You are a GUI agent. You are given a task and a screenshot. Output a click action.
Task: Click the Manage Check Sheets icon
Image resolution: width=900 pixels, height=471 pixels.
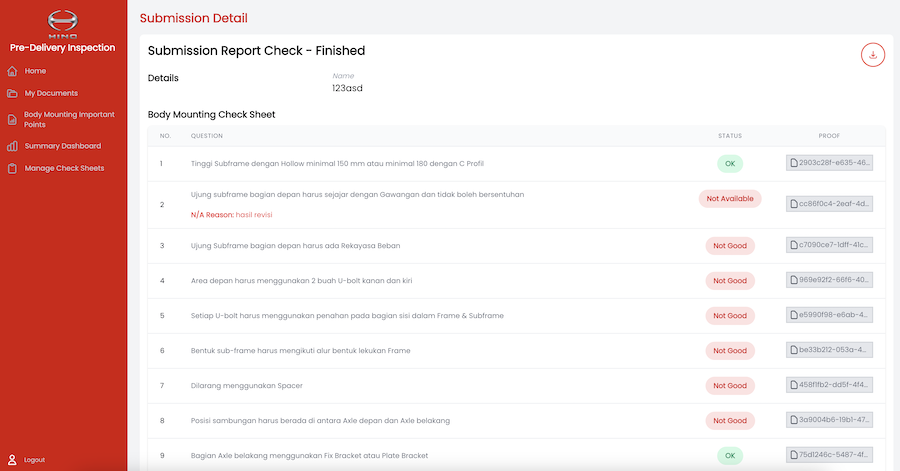click(12, 168)
